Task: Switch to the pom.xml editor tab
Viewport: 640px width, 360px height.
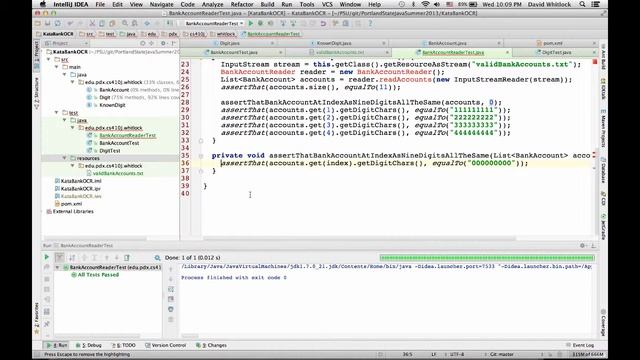Action: (x=552, y=43)
